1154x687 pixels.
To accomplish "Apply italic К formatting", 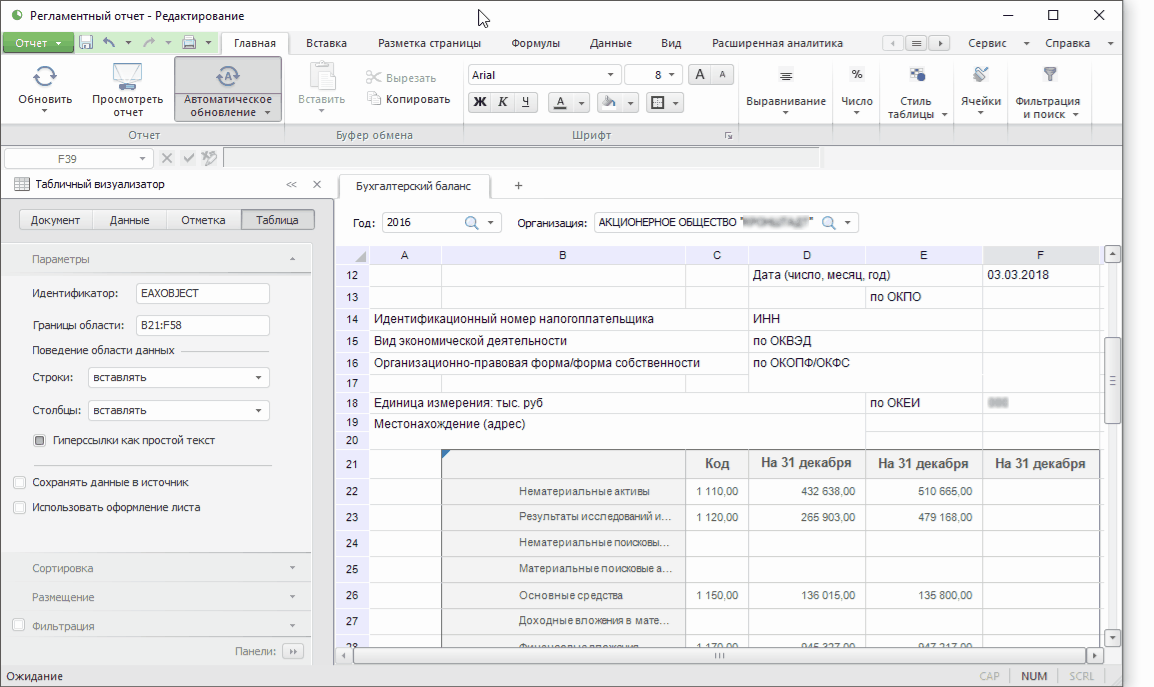I will coord(503,102).
